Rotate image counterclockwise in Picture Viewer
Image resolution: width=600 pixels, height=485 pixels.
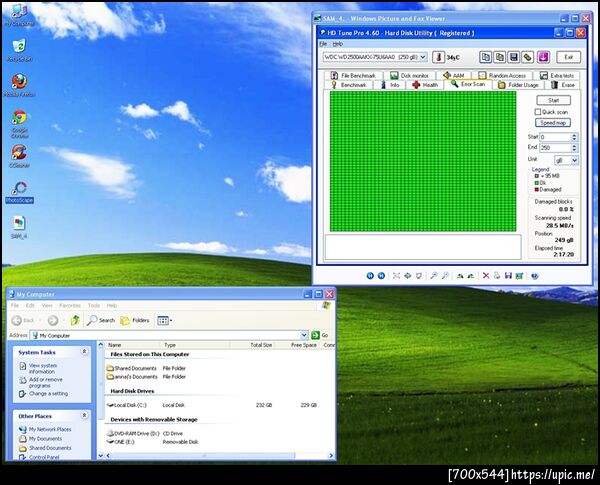(x=471, y=276)
